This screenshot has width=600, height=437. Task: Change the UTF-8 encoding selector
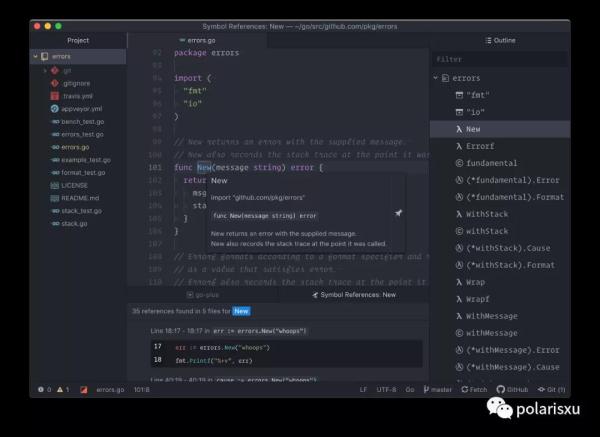pos(386,390)
